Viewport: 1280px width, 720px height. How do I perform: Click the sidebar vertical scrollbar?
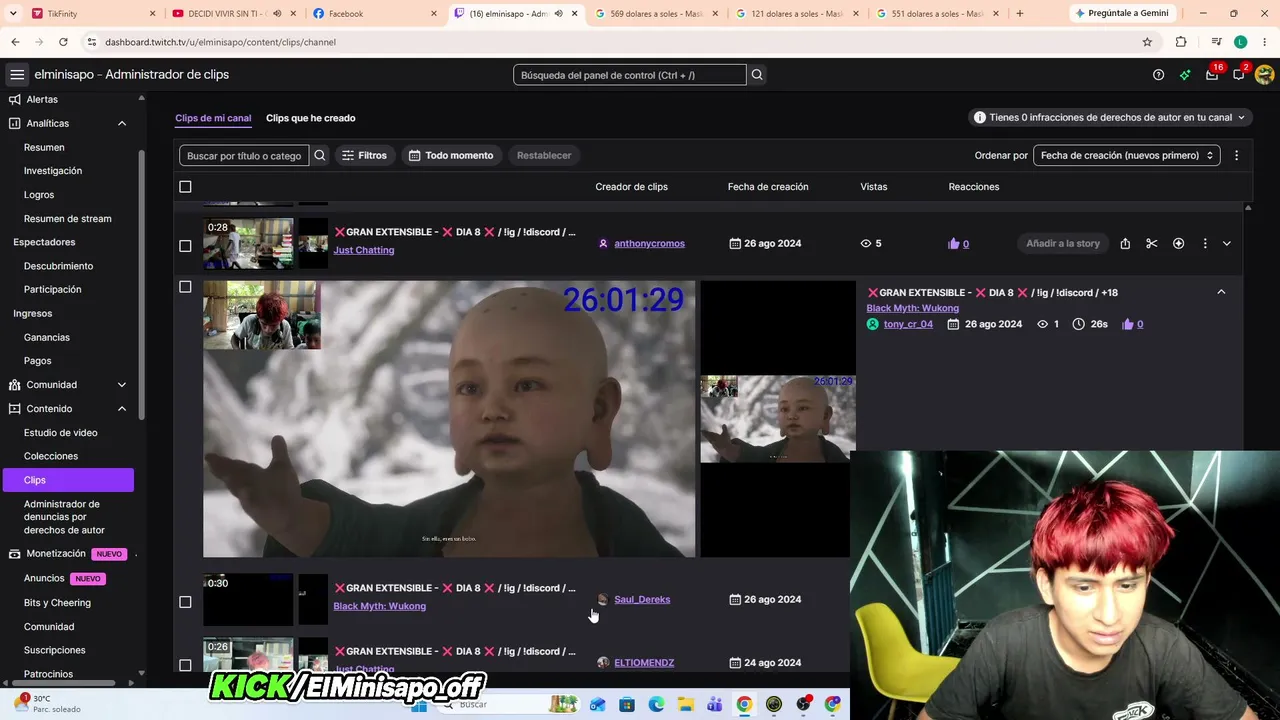click(142, 285)
